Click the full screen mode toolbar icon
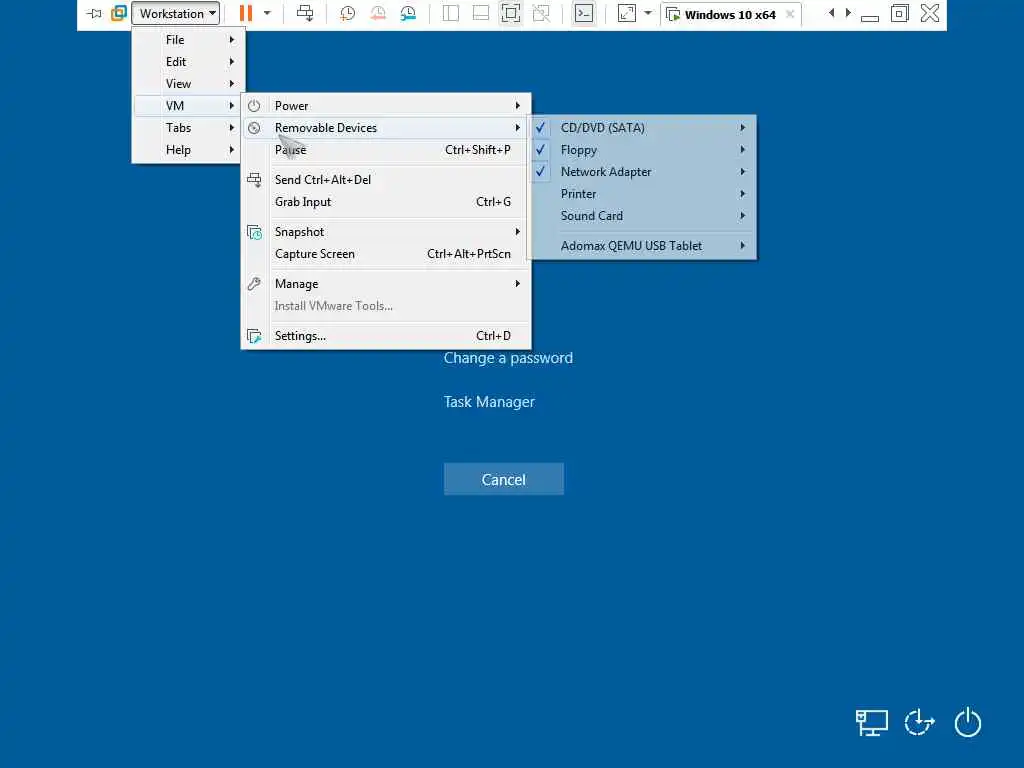Screen dimensions: 1024x768 [x=511, y=13]
